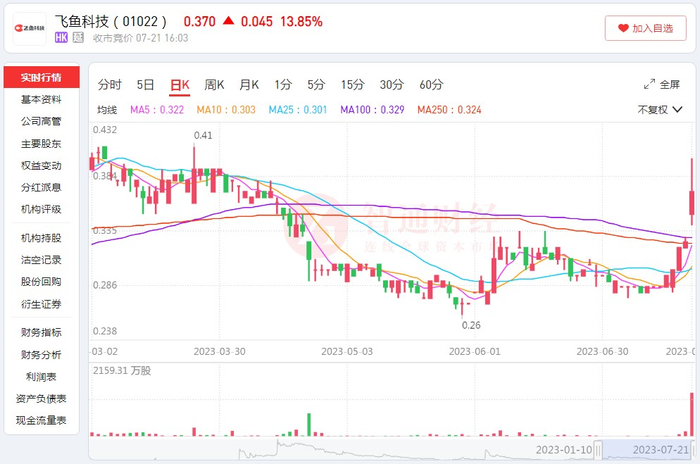Click the MA250：0.324 indicator label

450,110
